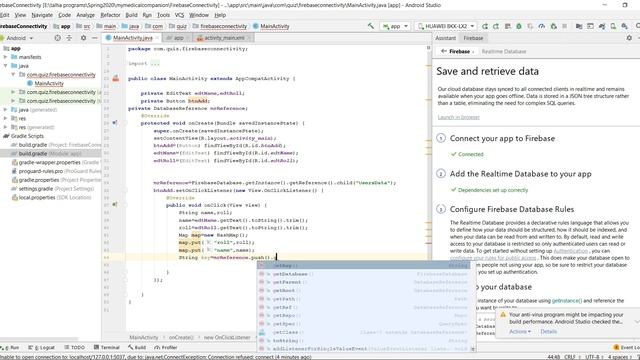Open the SDK Manager icon in toolbar
Viewport: 640px width, 360px height.
click(x=624, y=26)
